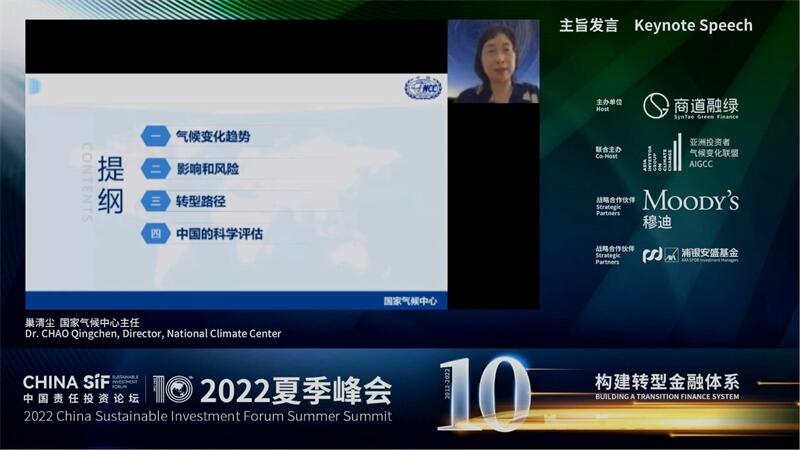800x450 pixels.
Task: Click the 2022夏季峰会 banner title
Action: (x=296, y=391)
